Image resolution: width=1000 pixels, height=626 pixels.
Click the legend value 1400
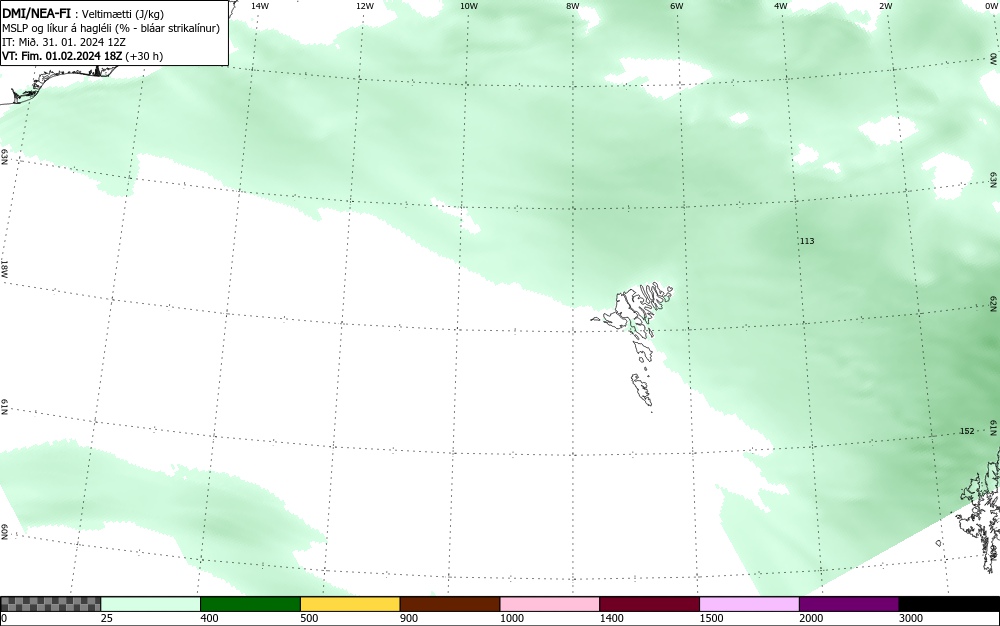(x=611, y=618)
